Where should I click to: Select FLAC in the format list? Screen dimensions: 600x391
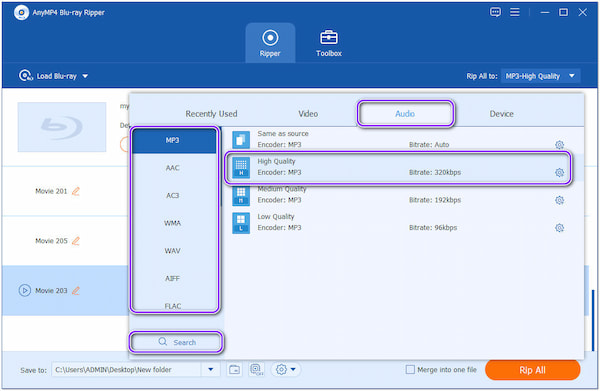pyautogui.click(x=173, y=306)
